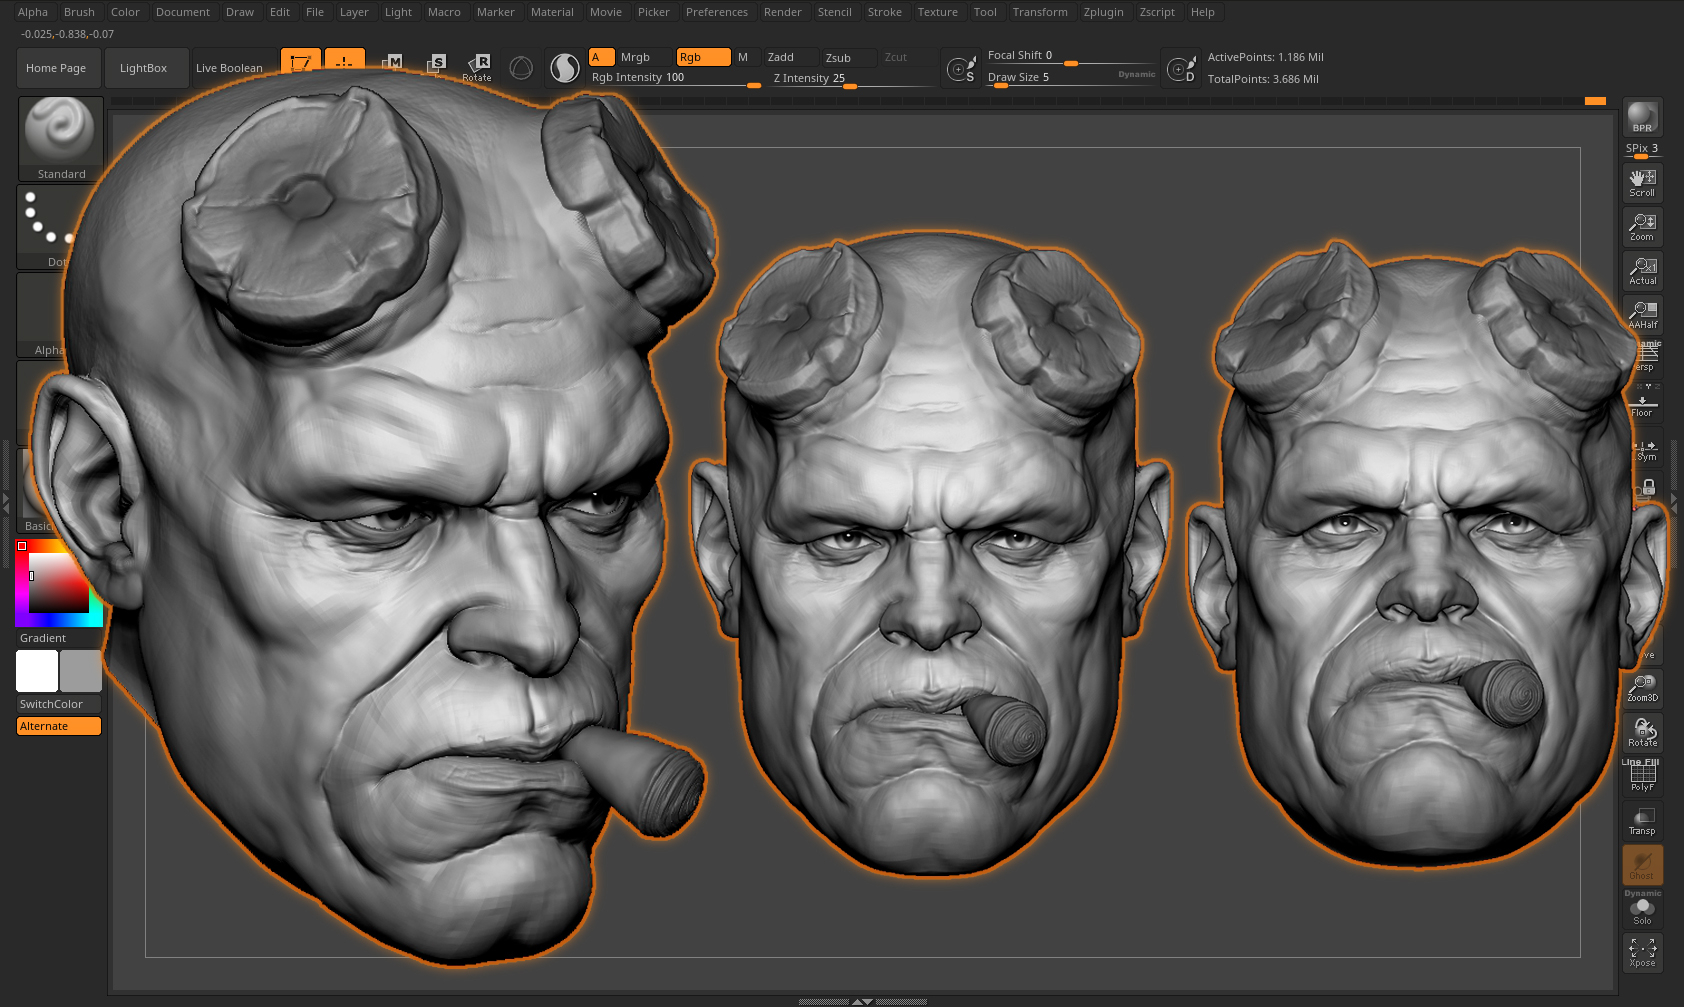
Task: Toggle Rgb paint mode
Action: (704, 57)
